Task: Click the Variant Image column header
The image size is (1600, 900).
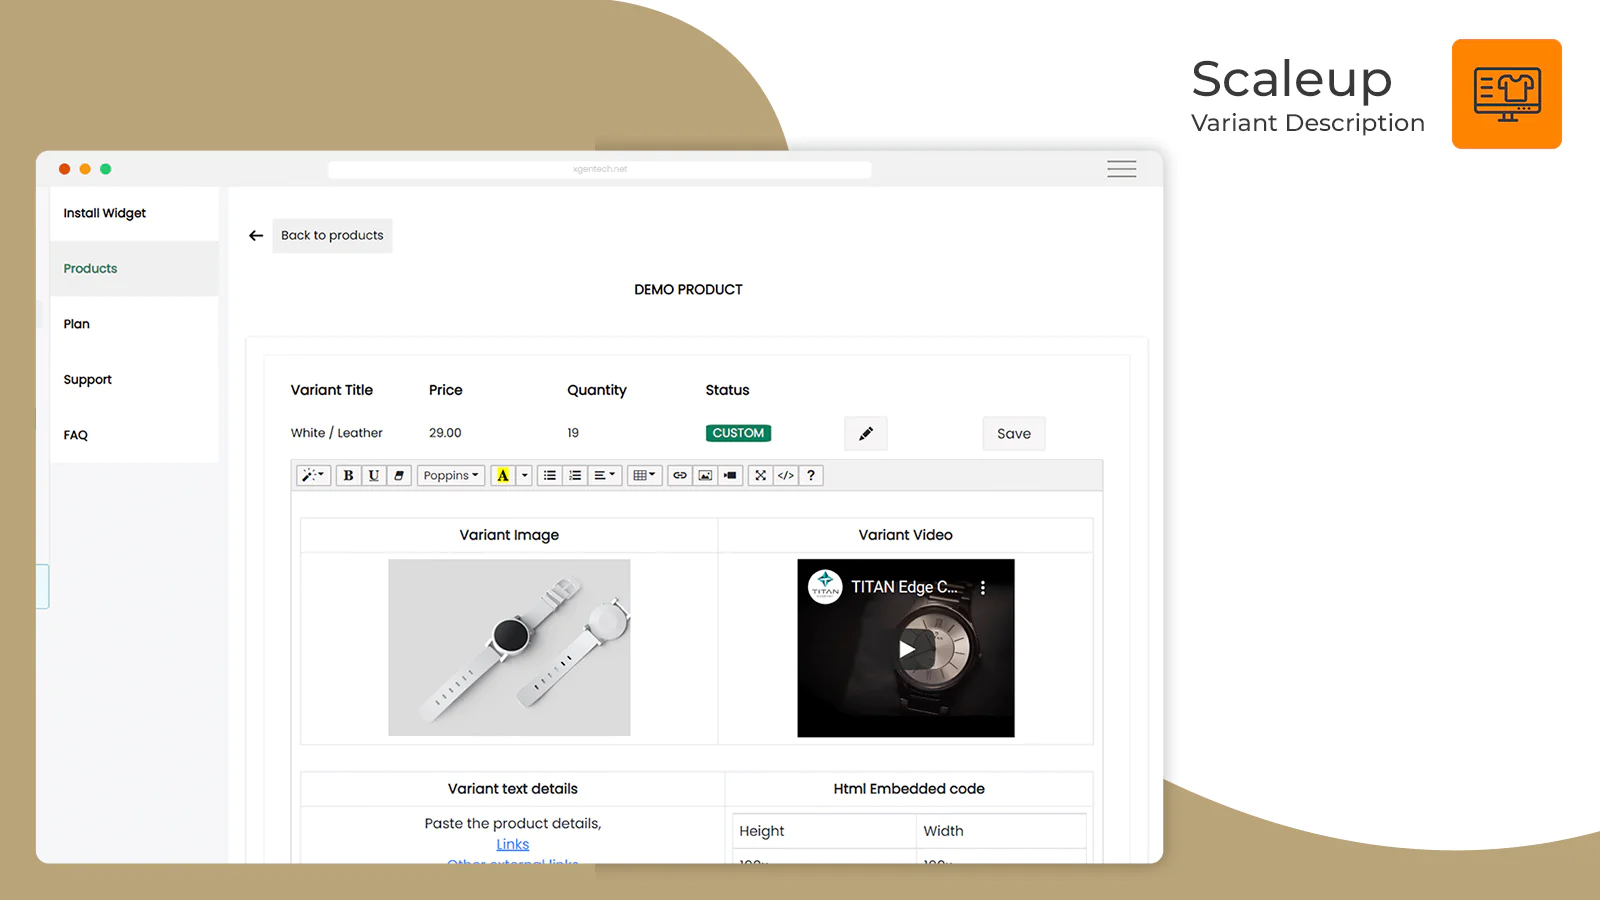Action: tap(509, 535)
